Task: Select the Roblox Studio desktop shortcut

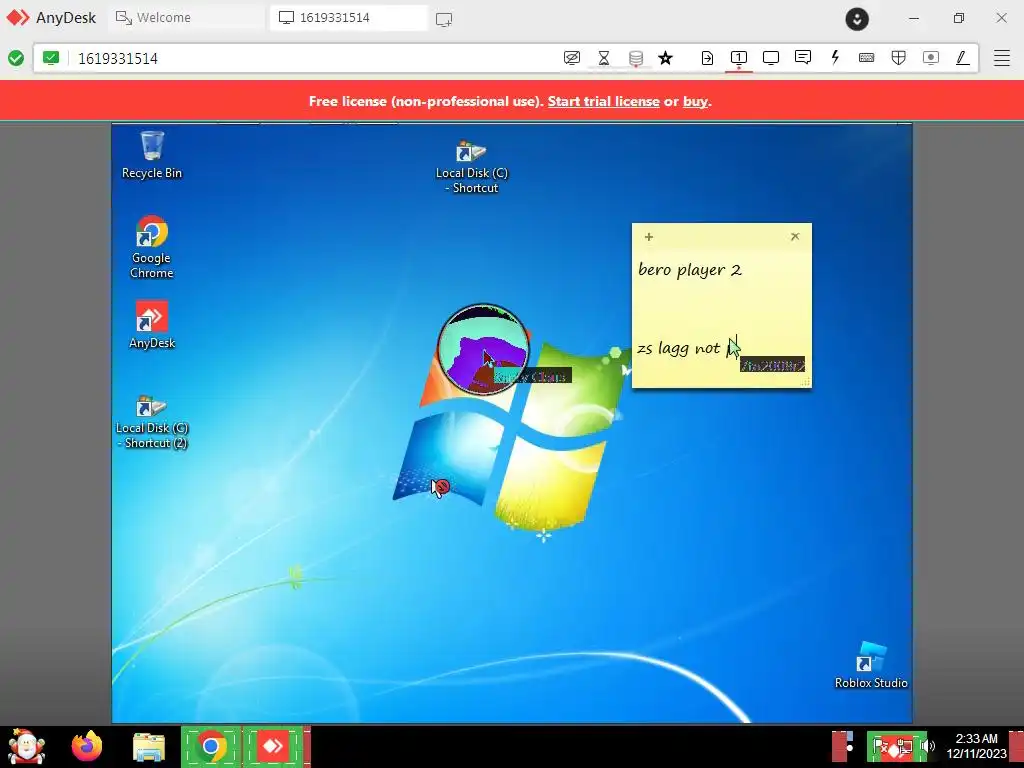Action: point(871,665)
